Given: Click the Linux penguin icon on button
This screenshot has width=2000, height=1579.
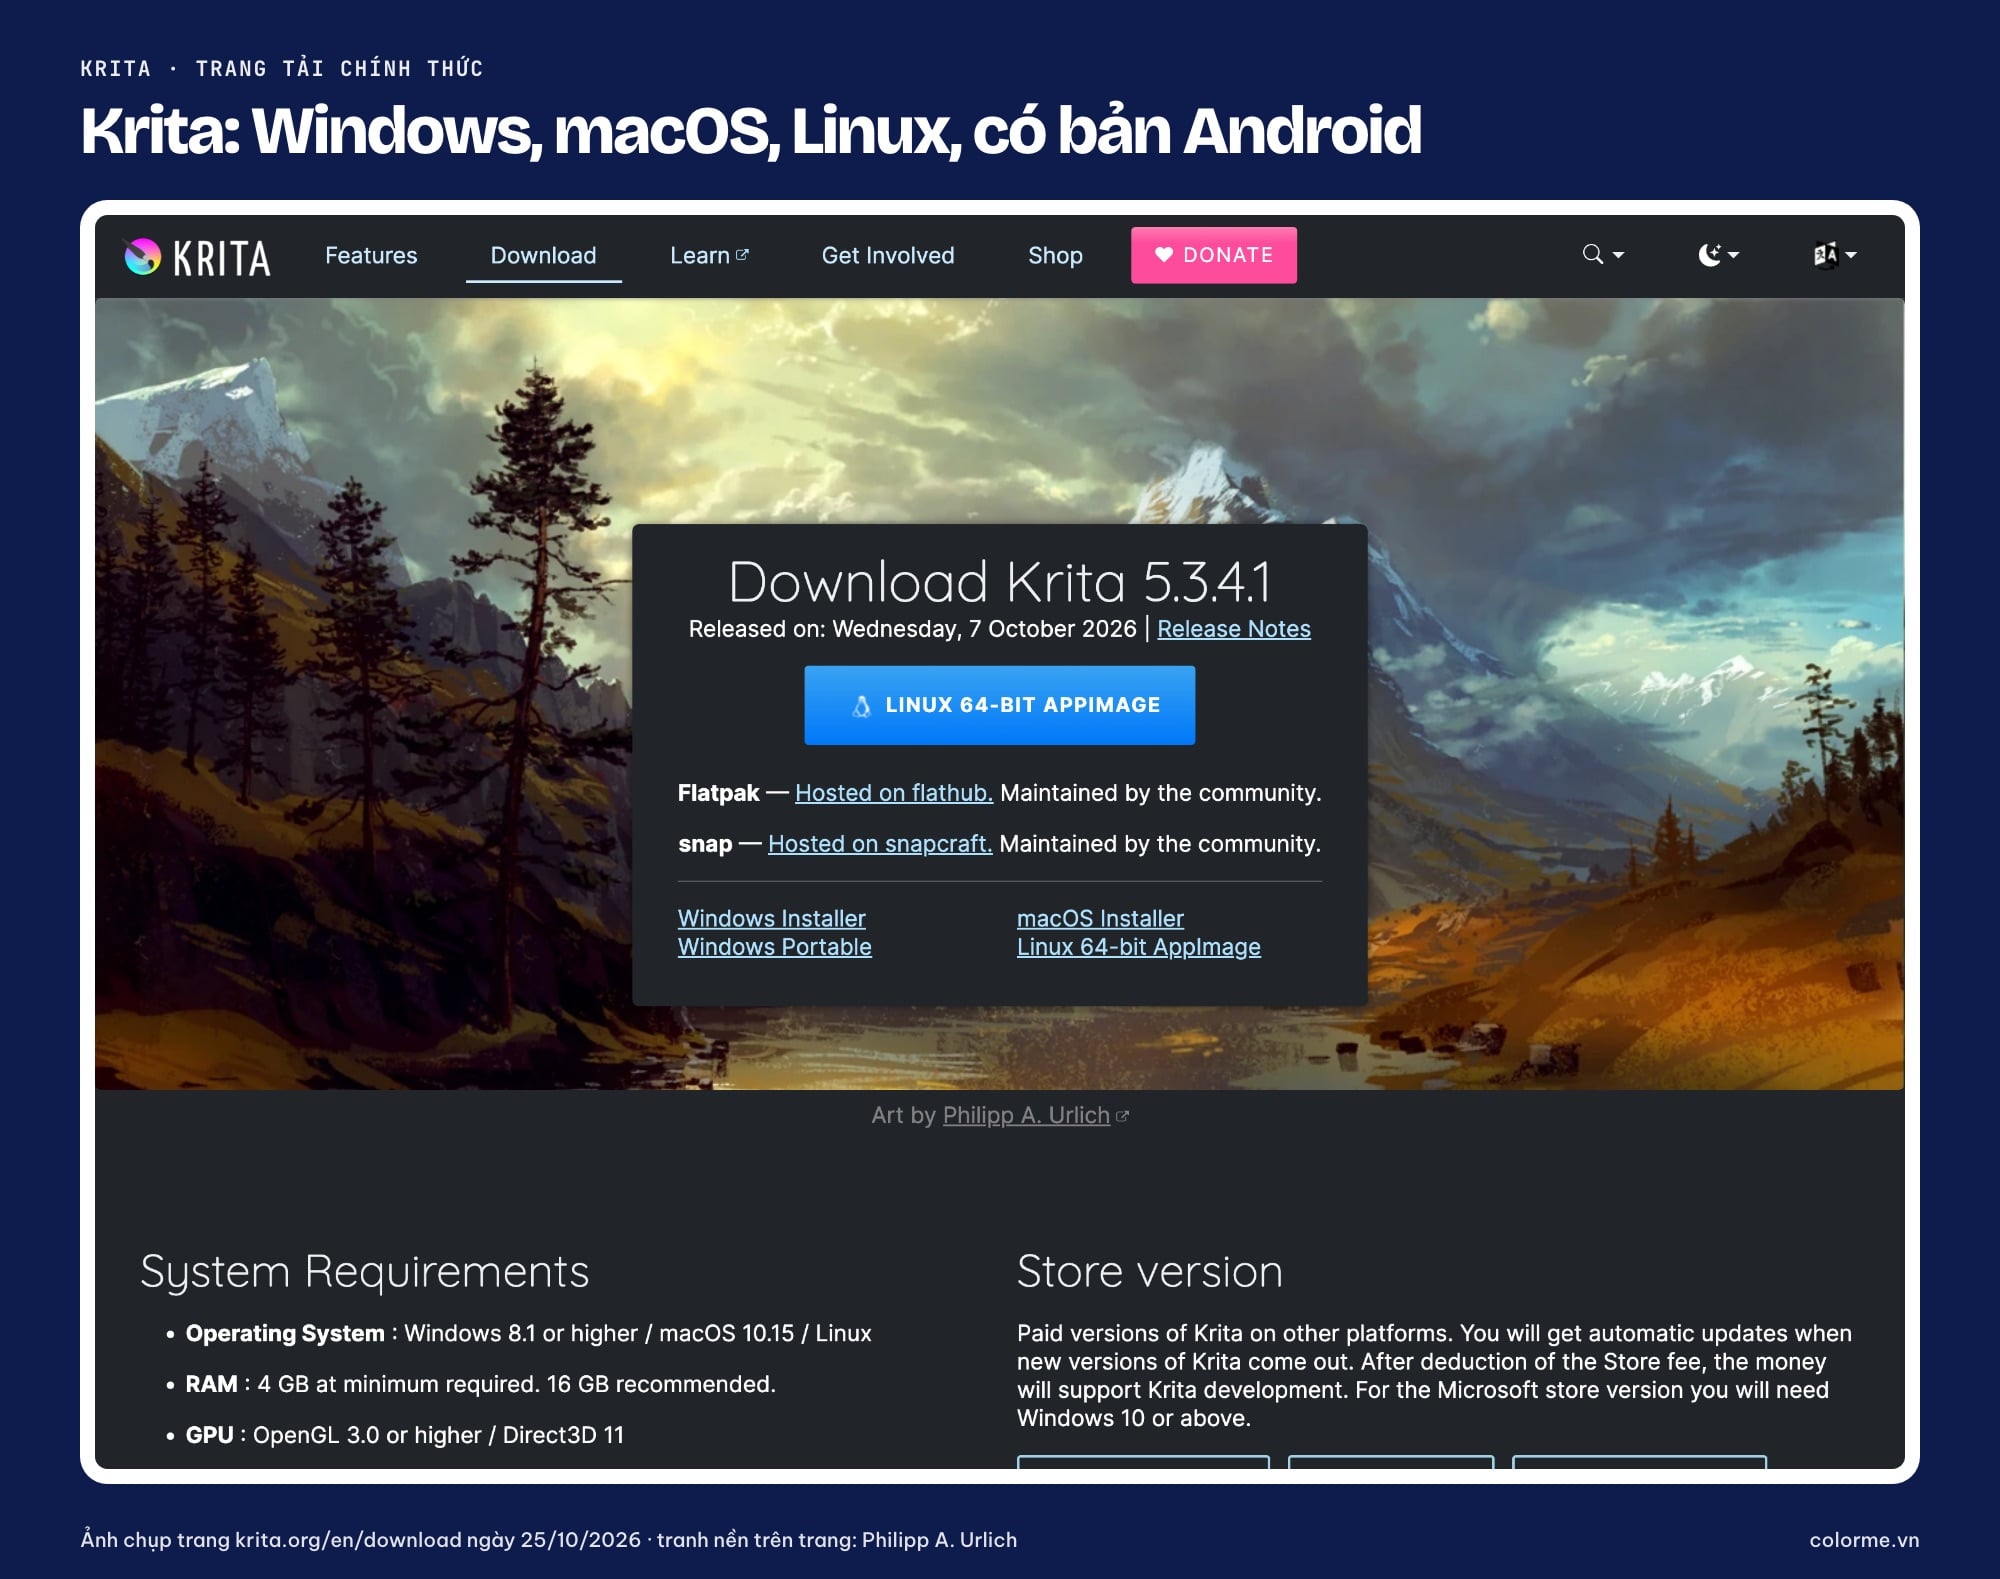Looking at the screenshot, I should (861, 706).
